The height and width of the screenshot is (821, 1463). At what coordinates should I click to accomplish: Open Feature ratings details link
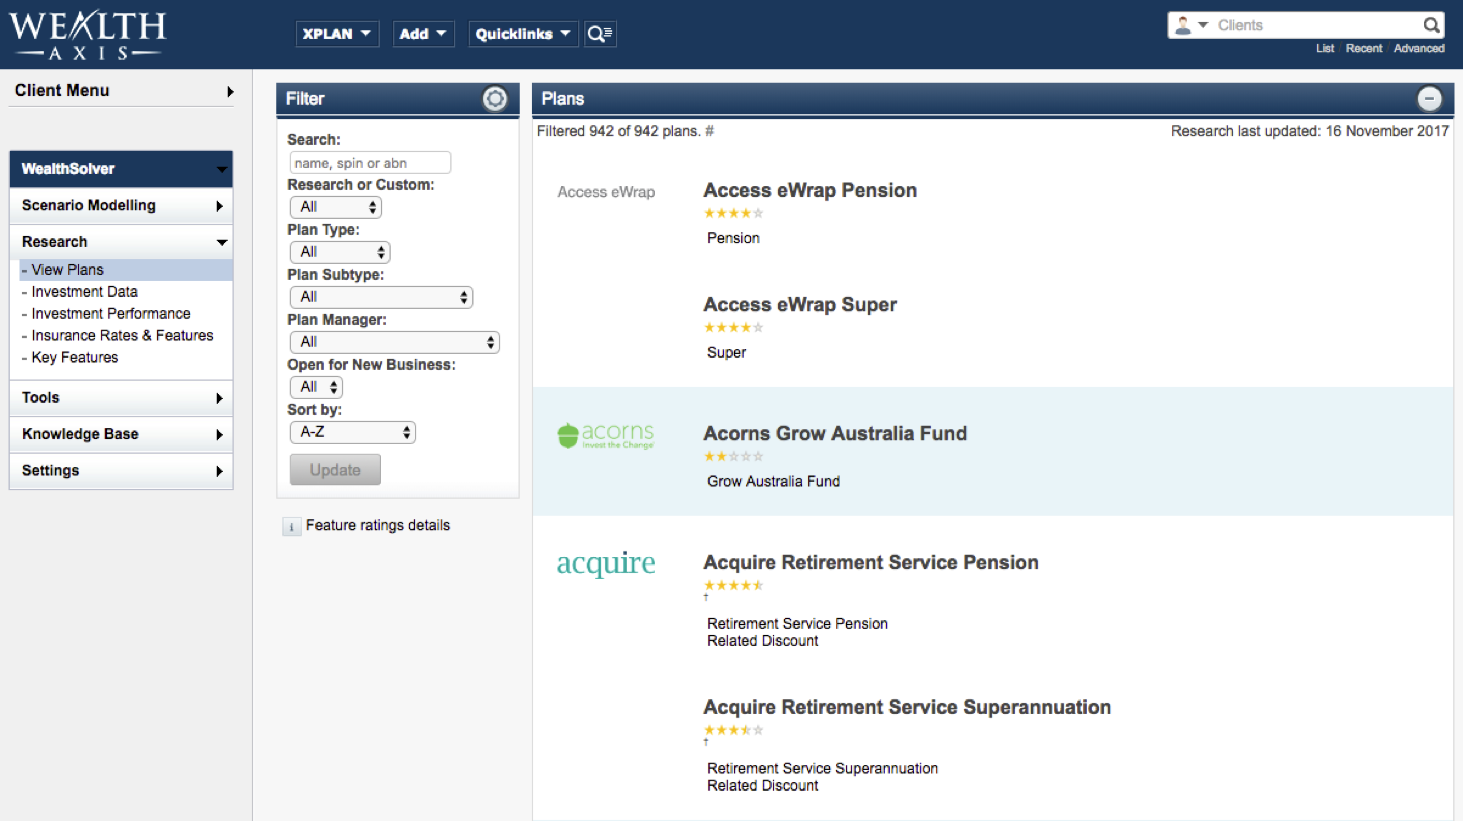[x=378, y=526]
